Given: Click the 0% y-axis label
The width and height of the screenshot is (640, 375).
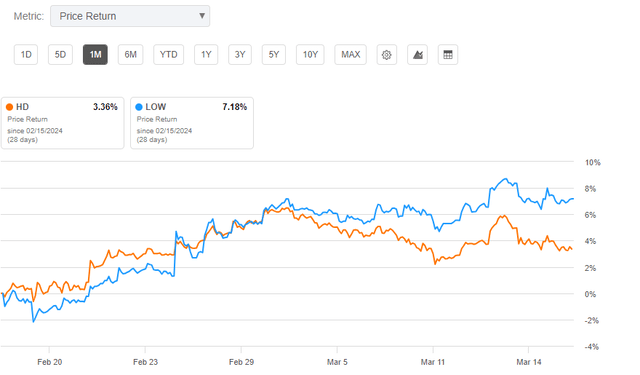Looking at the screenshot, I should pyautogui.click(x=590, y=294).
